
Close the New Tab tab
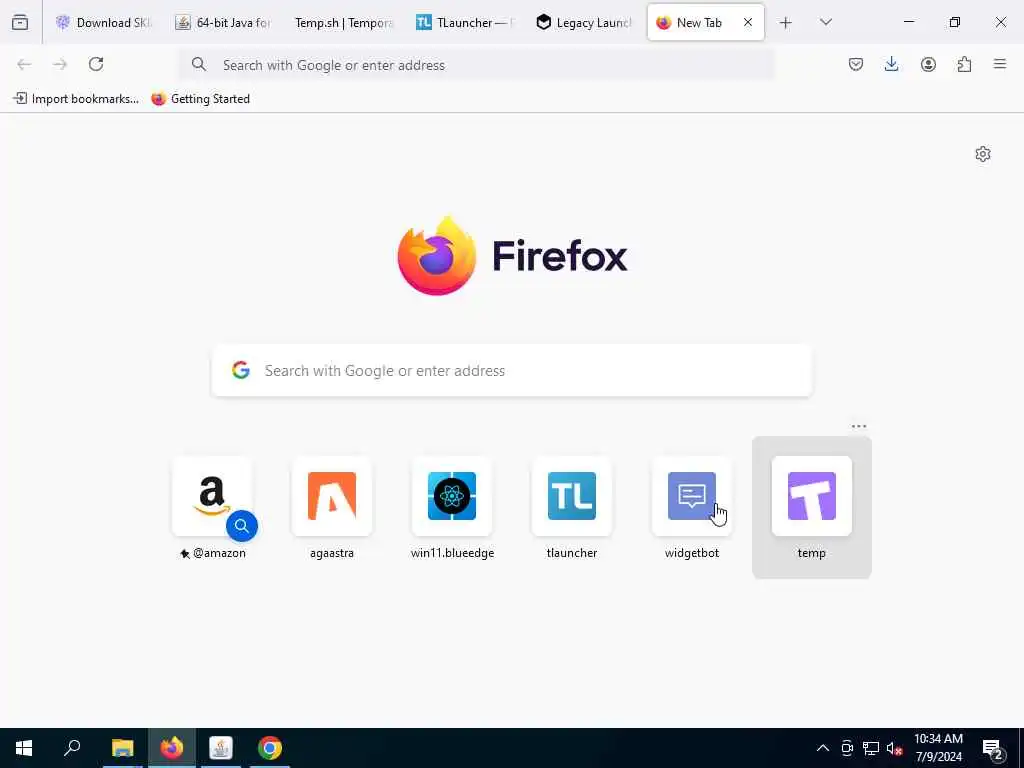(x=748, y=23)
